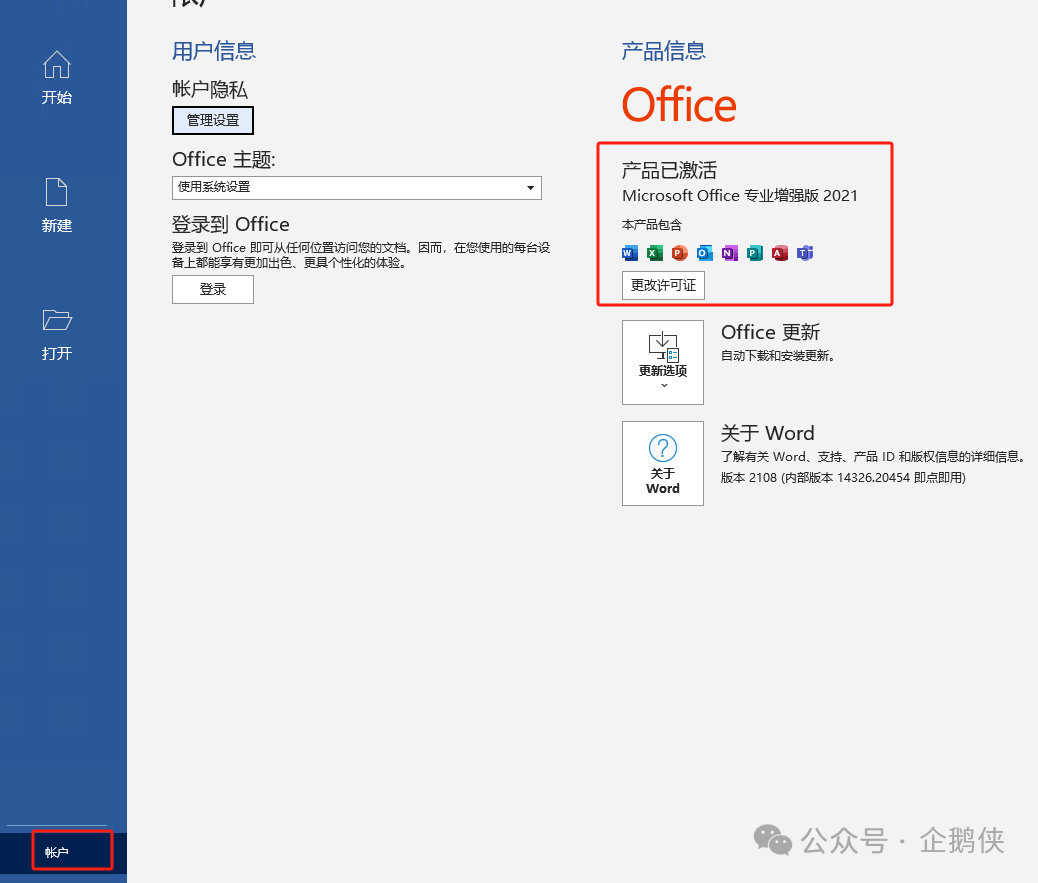Open the 关于 Word panel
1038x883 pixels.
coord(662,463)
